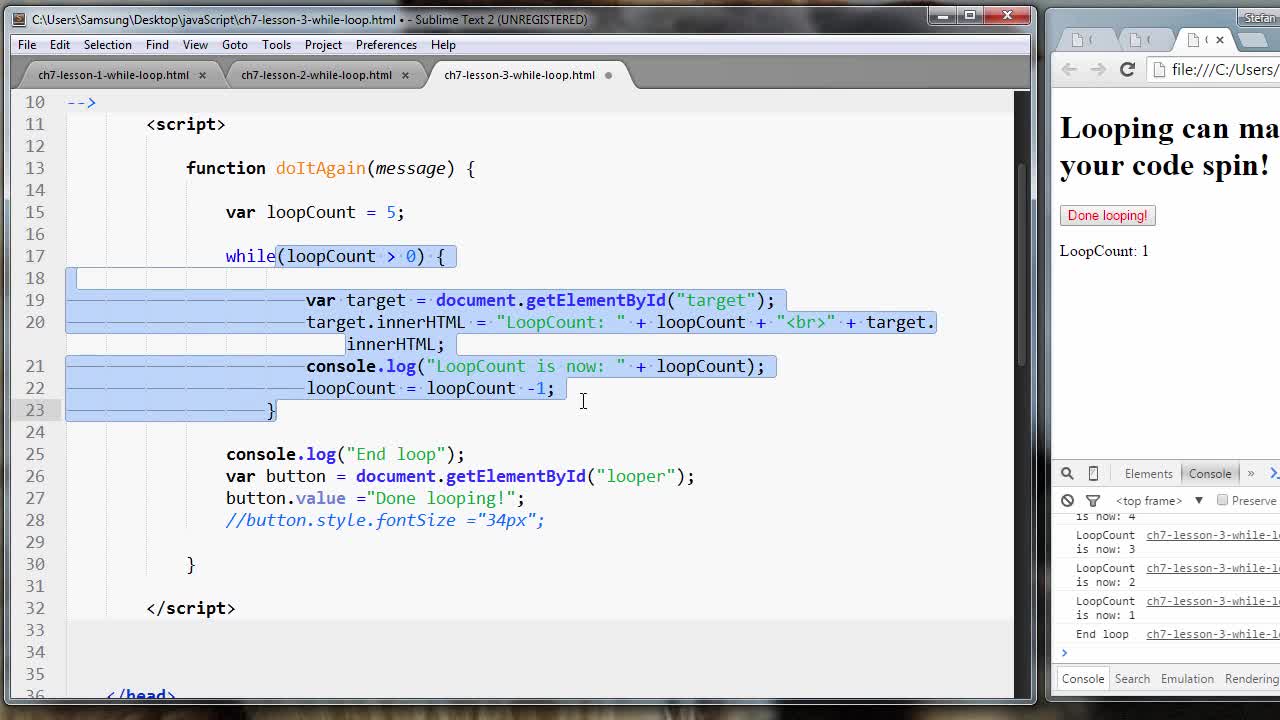The height and width of the screenshot is (720, 1280).
Task: Open source link for 'LoopCount is now: 3'
Action: pyautogui.click(x=1212, y=535)
